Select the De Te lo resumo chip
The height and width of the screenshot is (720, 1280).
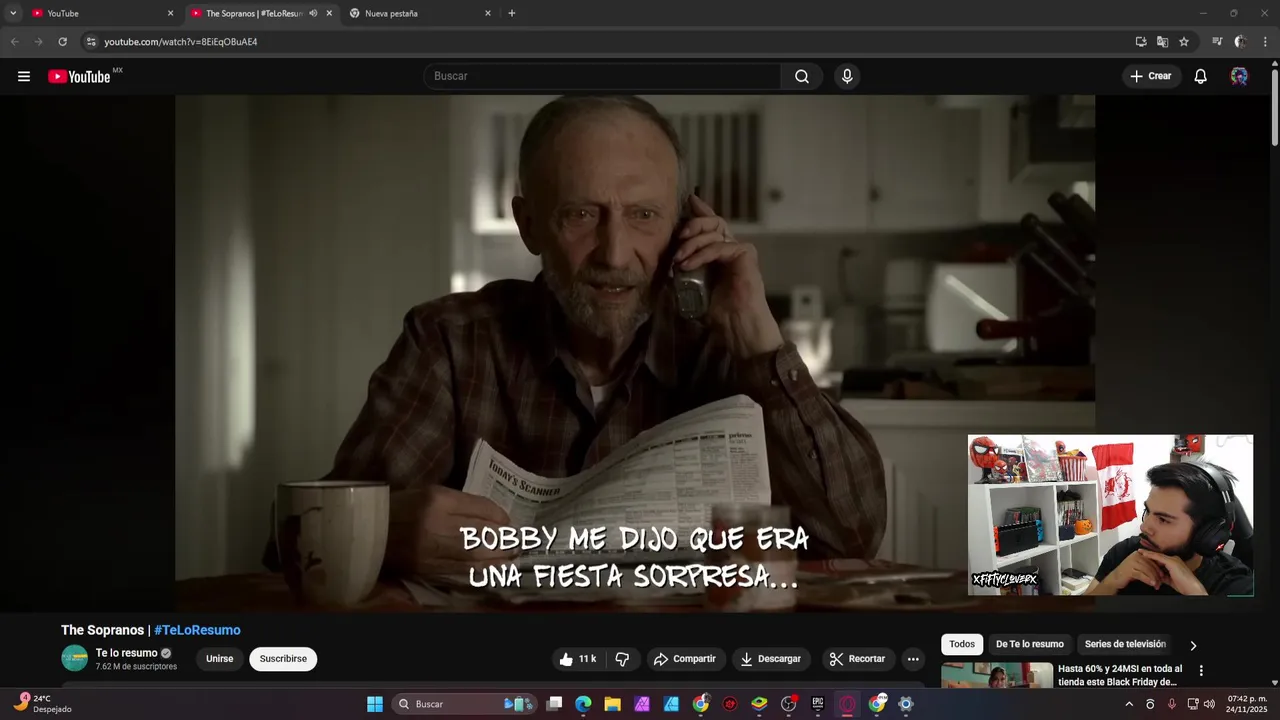pos(1029,645)
